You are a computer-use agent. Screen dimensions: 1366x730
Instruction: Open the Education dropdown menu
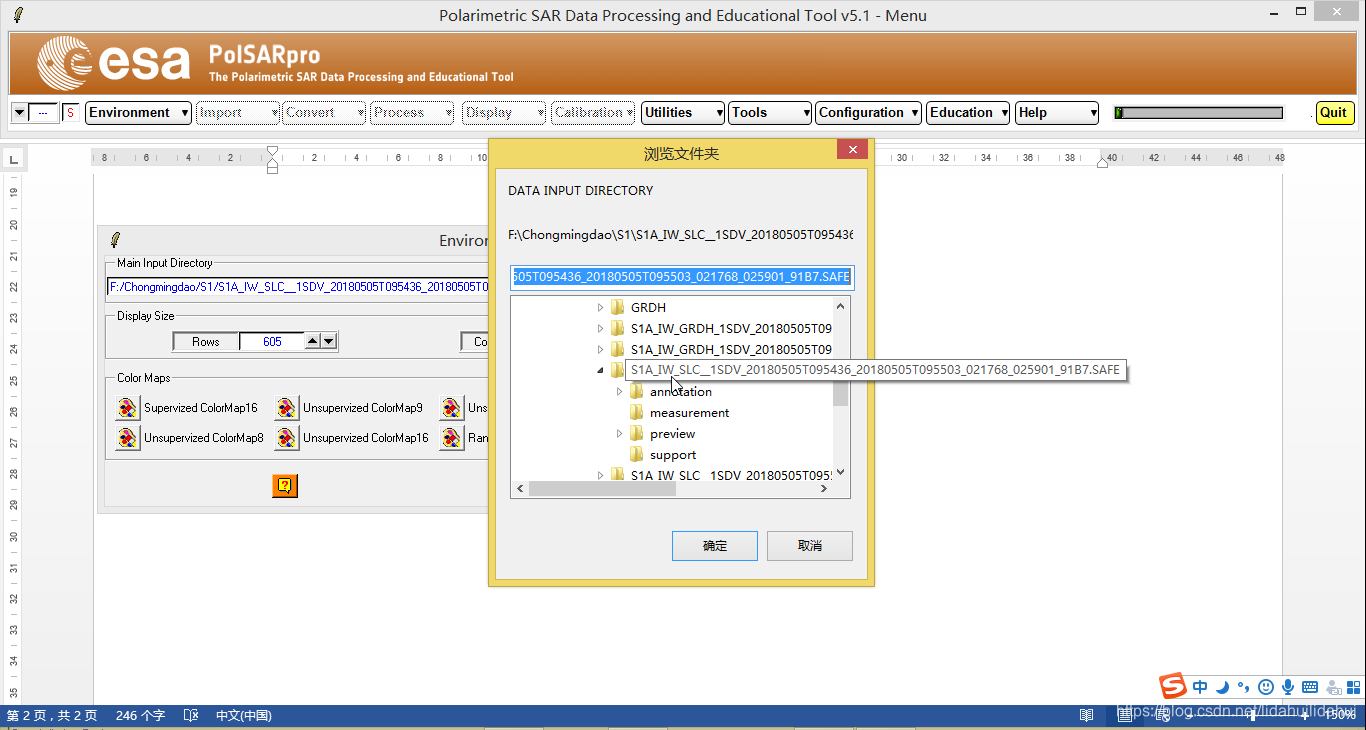968,113
